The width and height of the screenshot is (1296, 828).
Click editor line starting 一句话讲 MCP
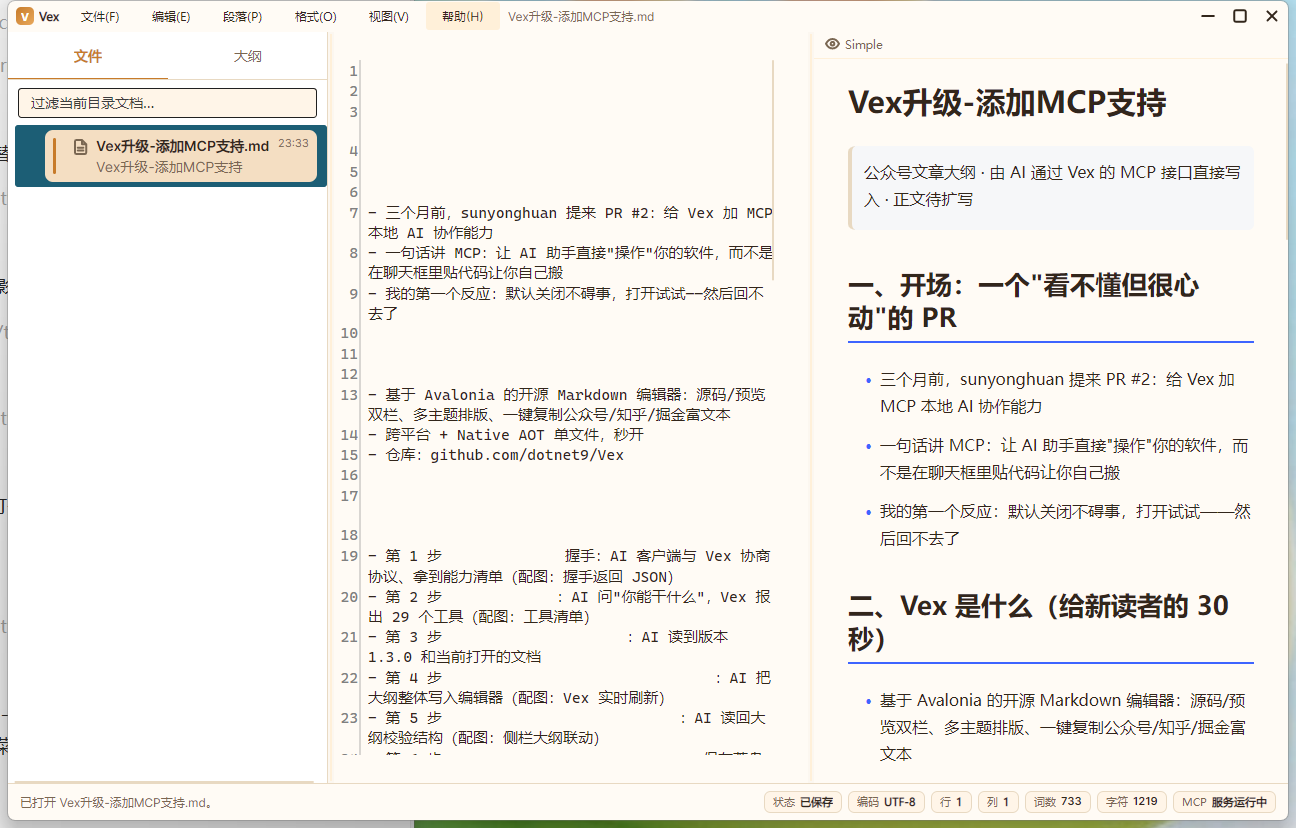point(570,262)
